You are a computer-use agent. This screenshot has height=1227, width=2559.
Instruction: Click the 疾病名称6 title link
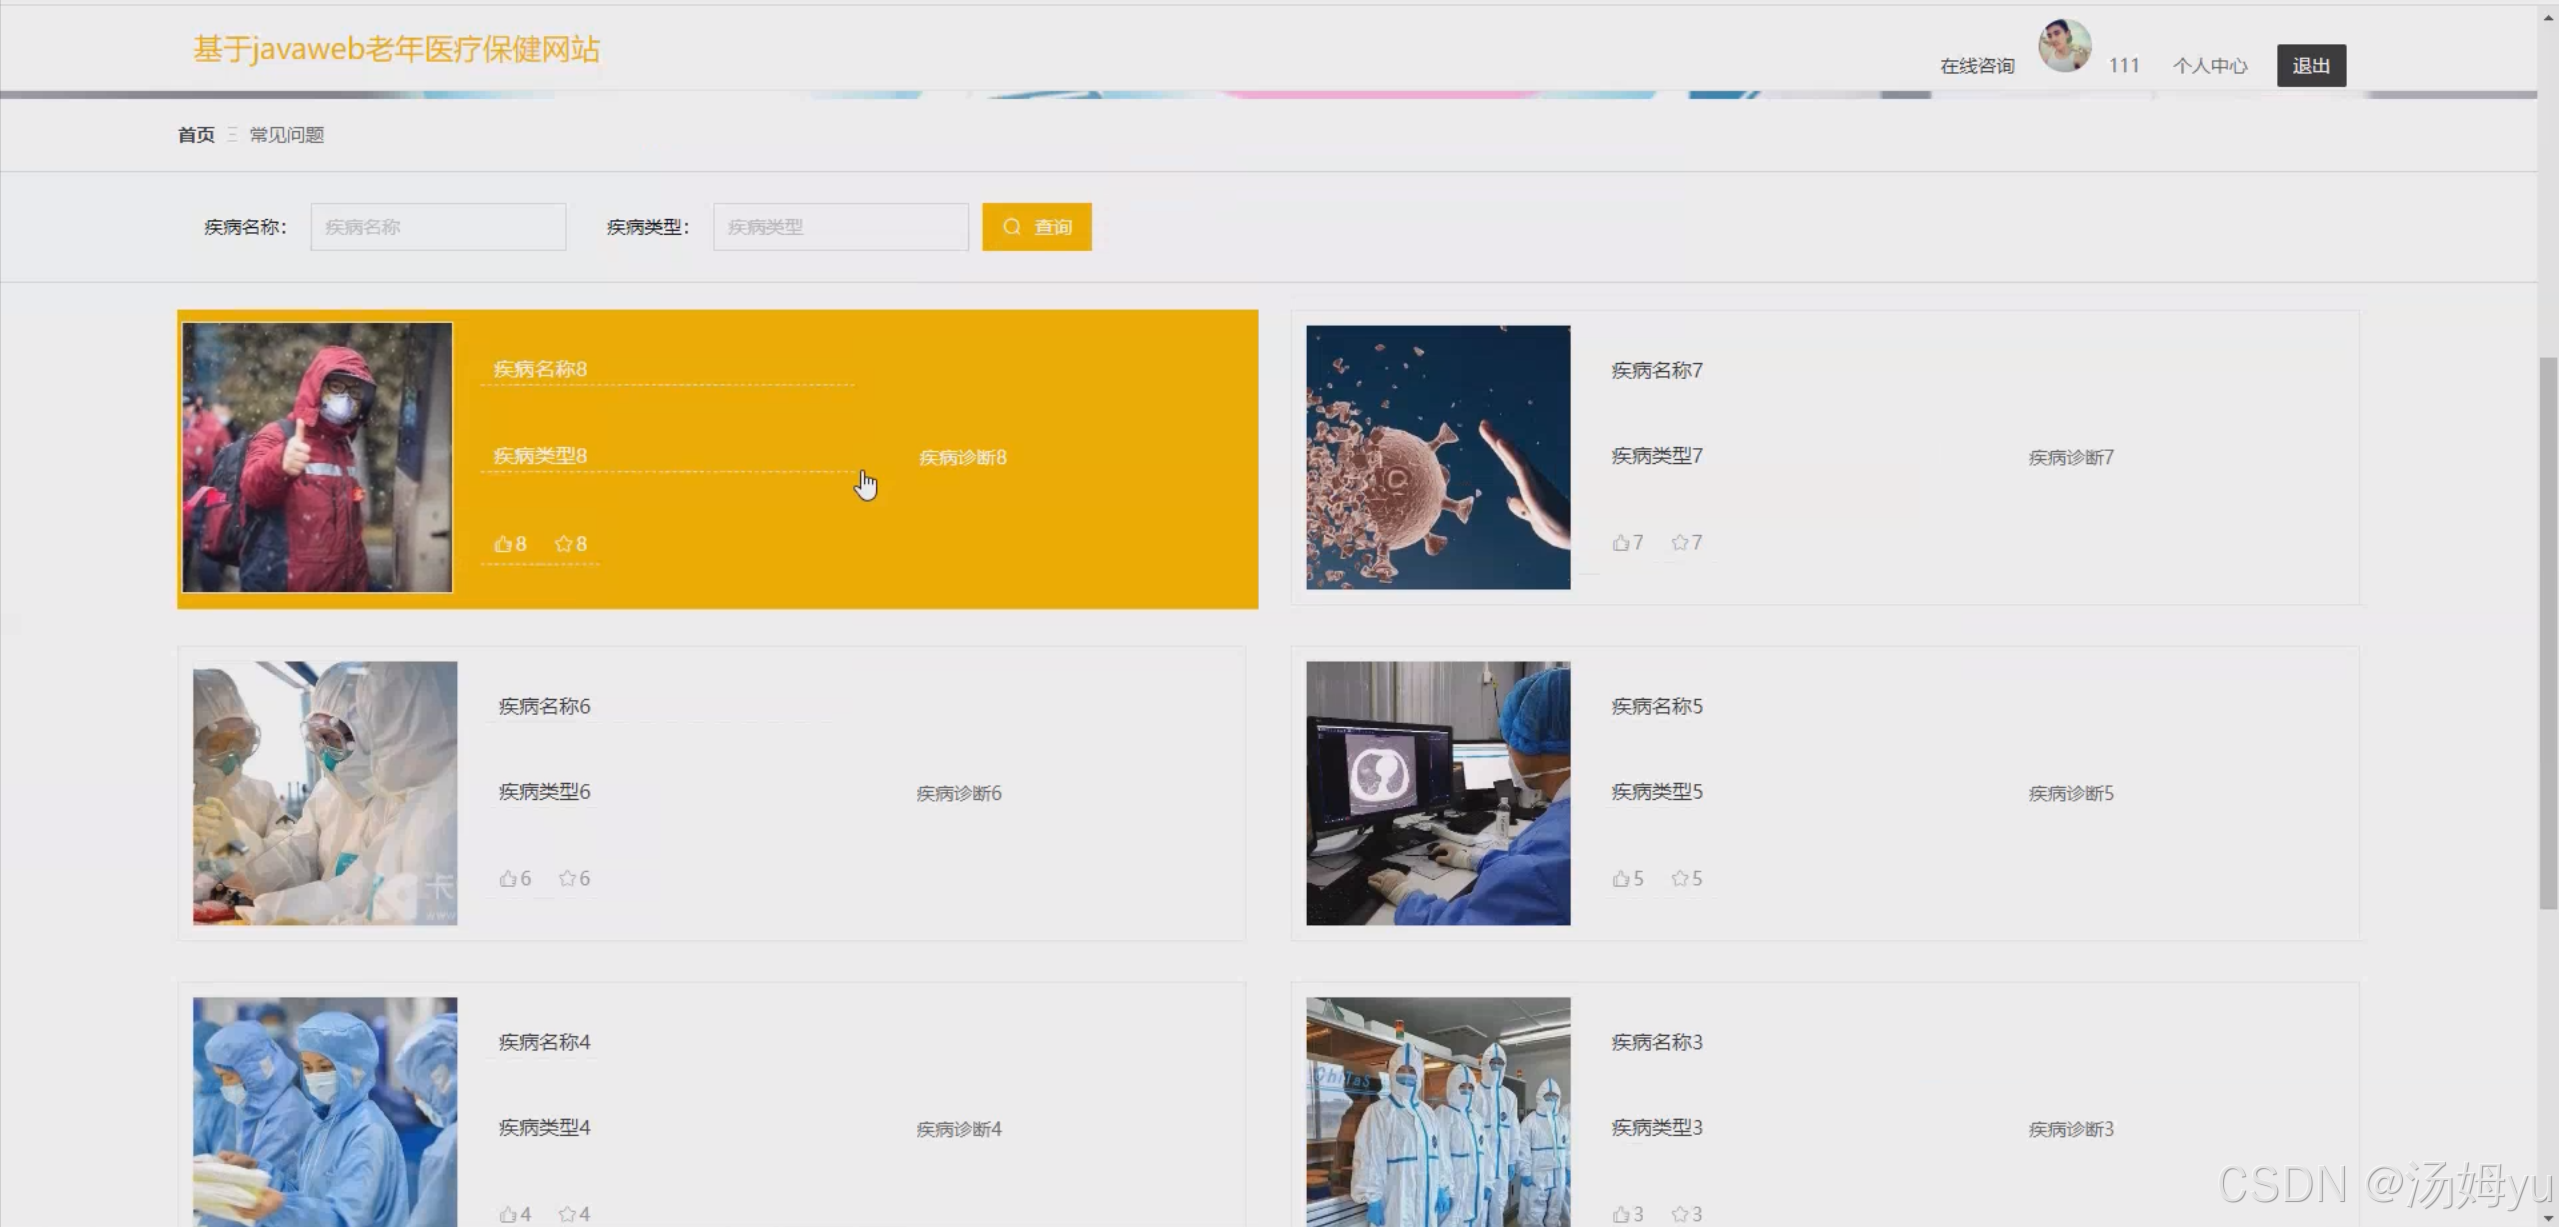click(544, 706)
